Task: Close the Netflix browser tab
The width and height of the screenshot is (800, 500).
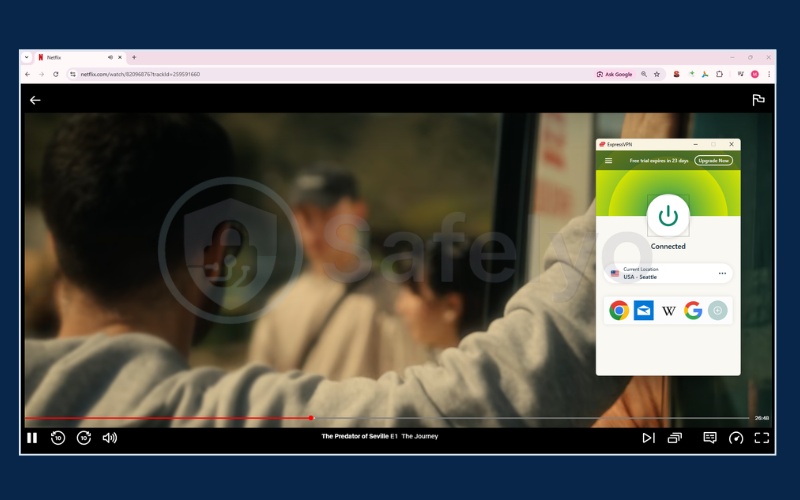Action: 120,57
